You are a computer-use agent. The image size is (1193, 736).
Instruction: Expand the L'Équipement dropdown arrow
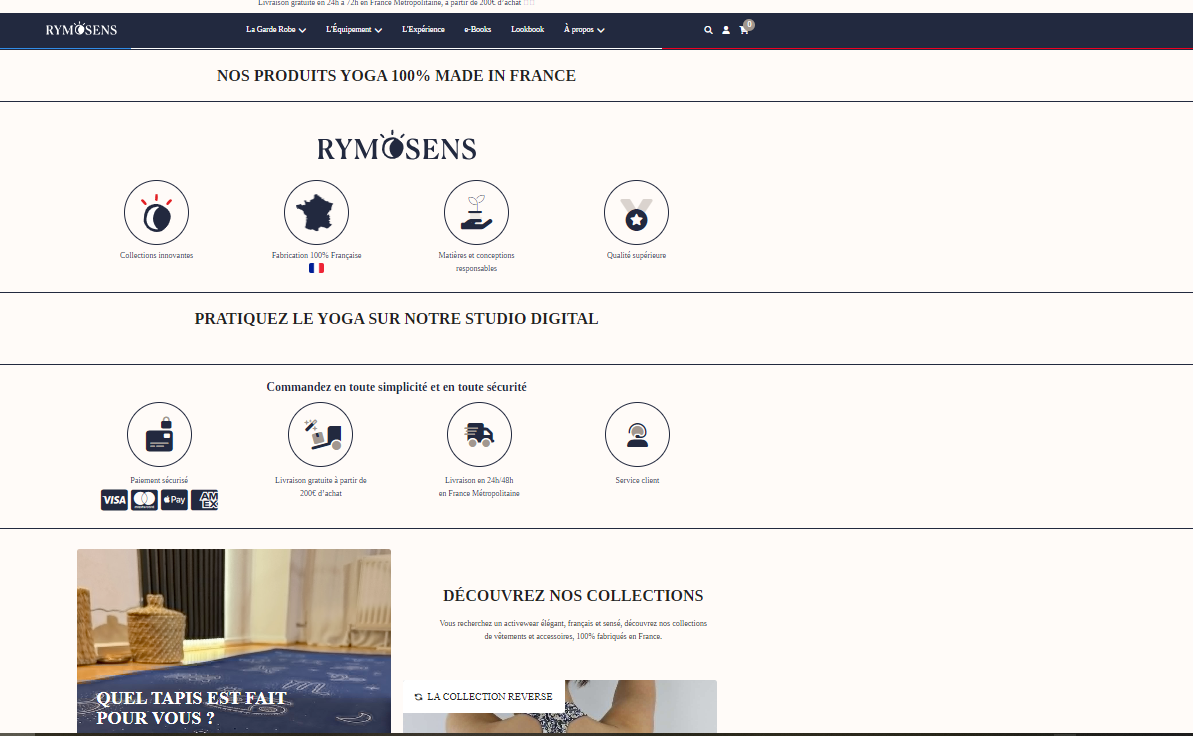tap(378, 30)
